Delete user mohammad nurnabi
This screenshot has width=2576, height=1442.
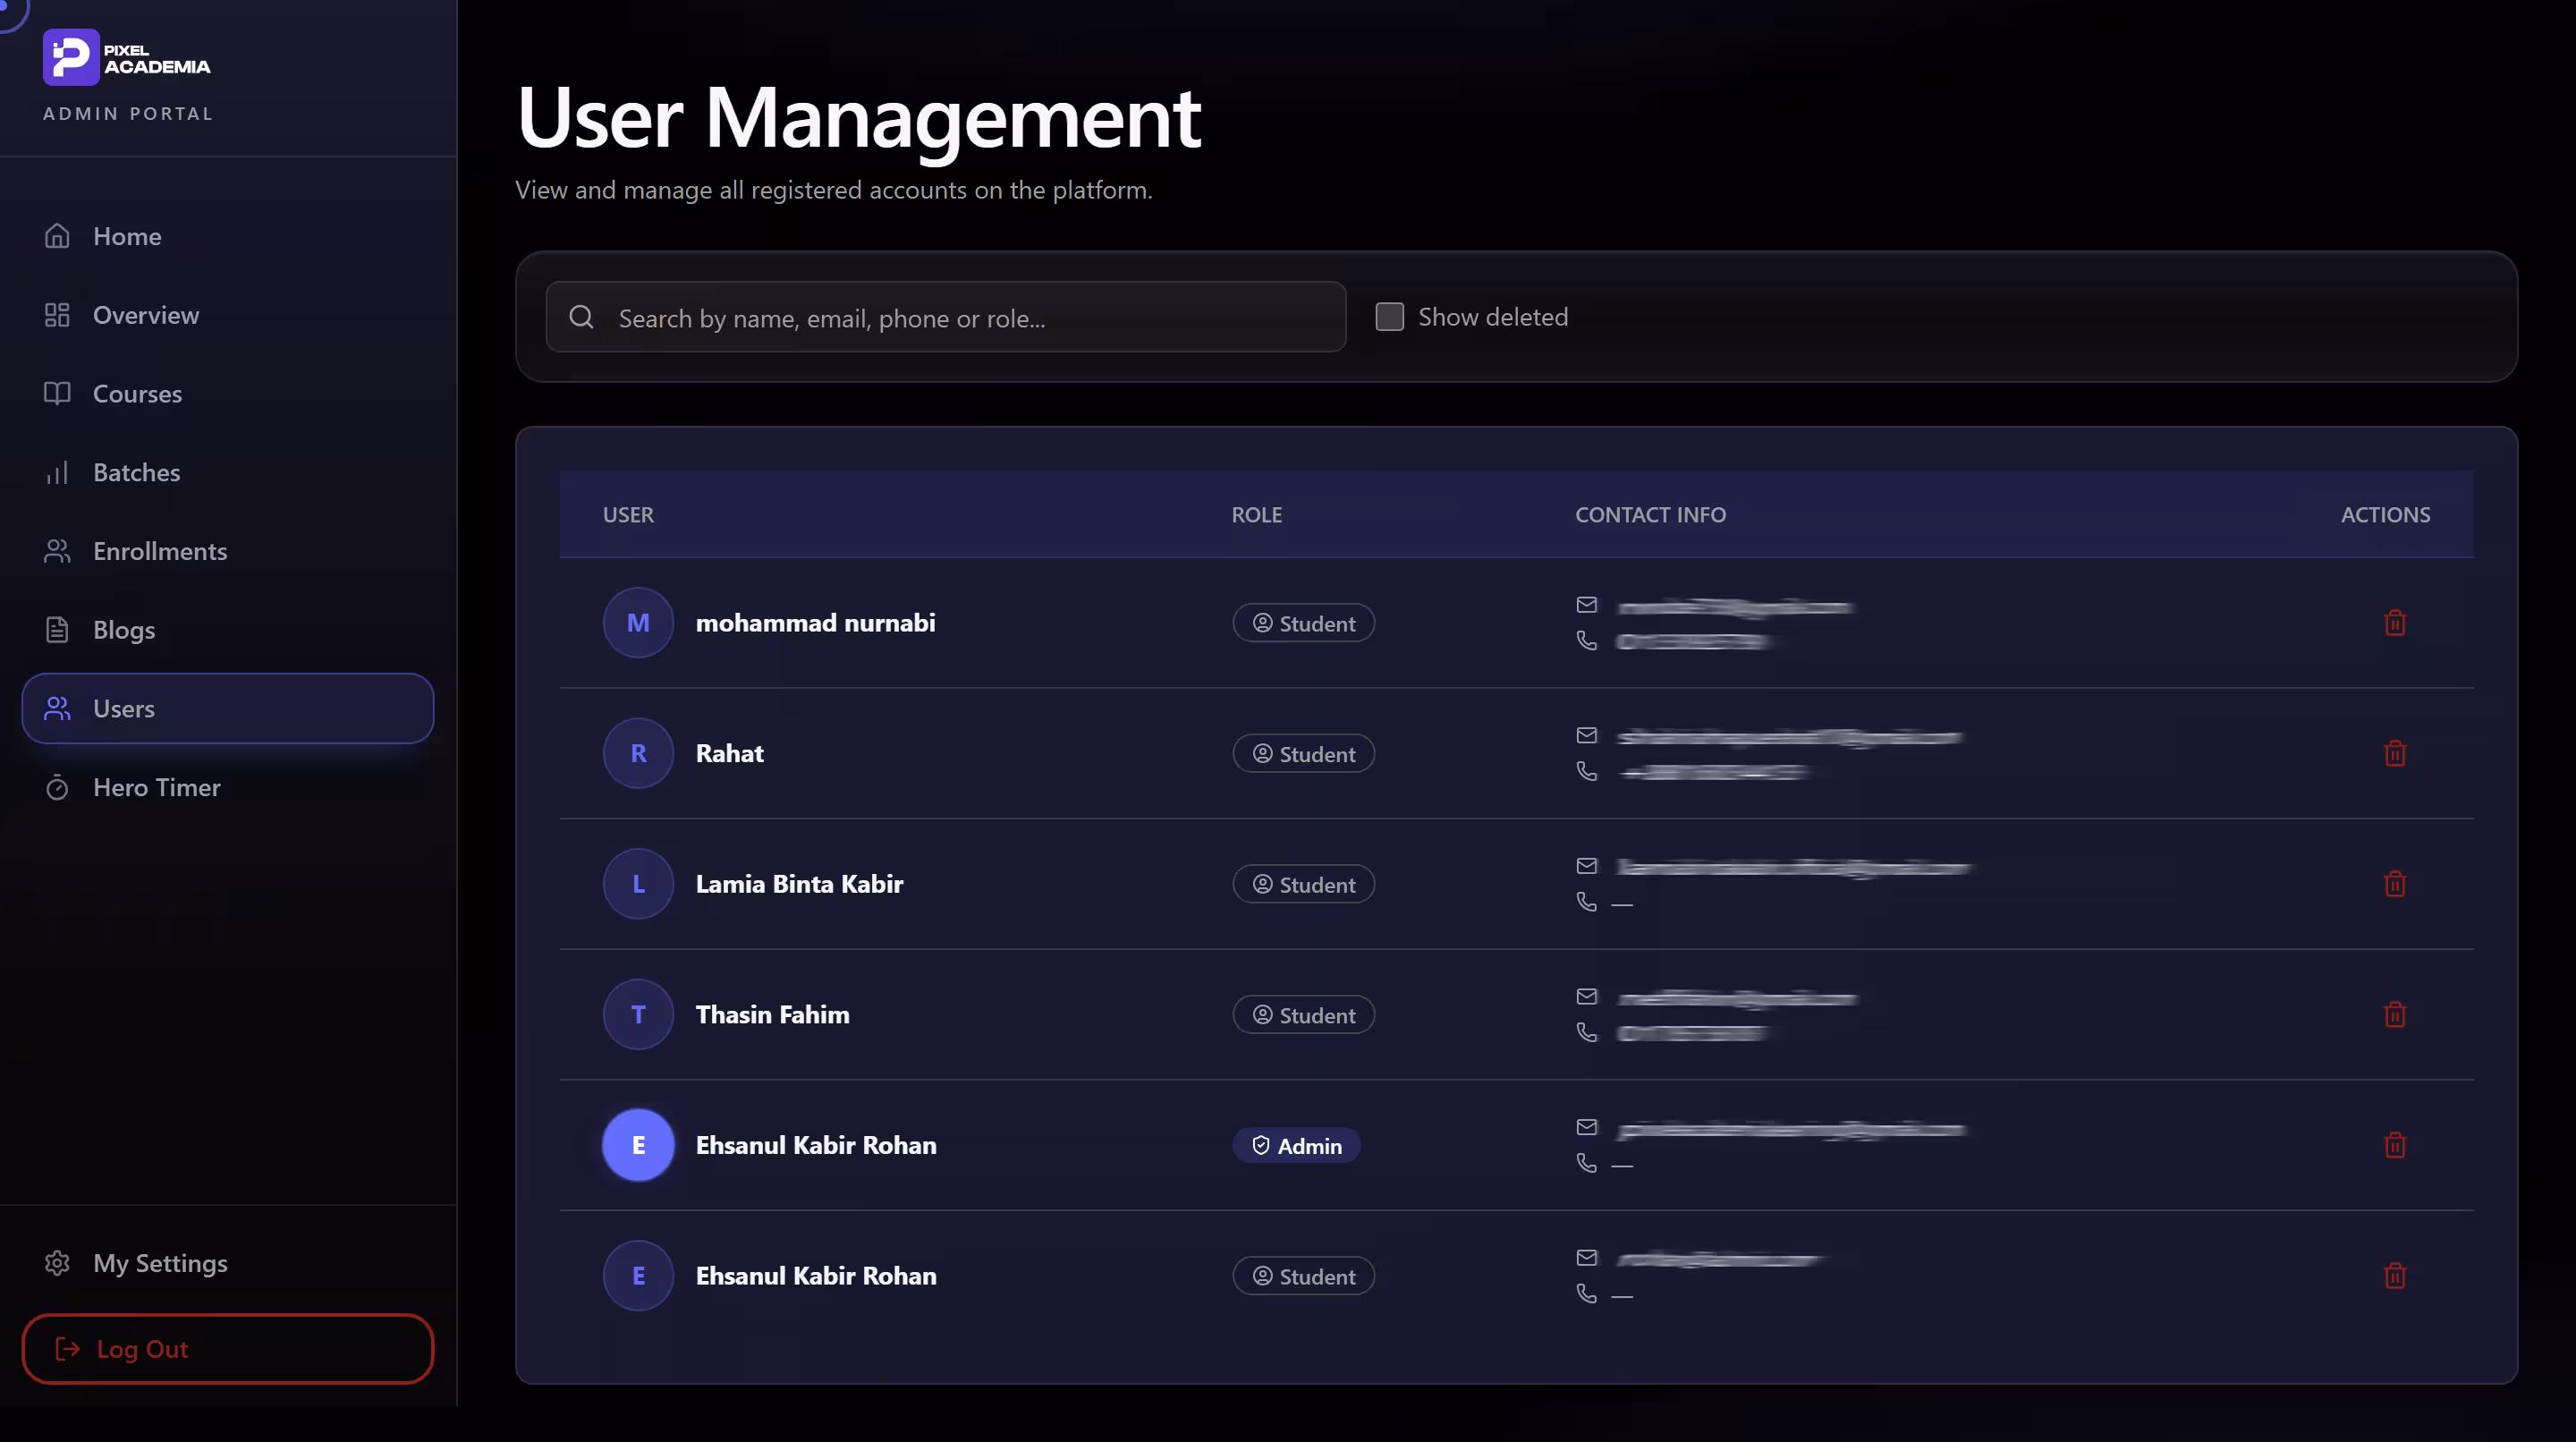[x=2395, y=622]
